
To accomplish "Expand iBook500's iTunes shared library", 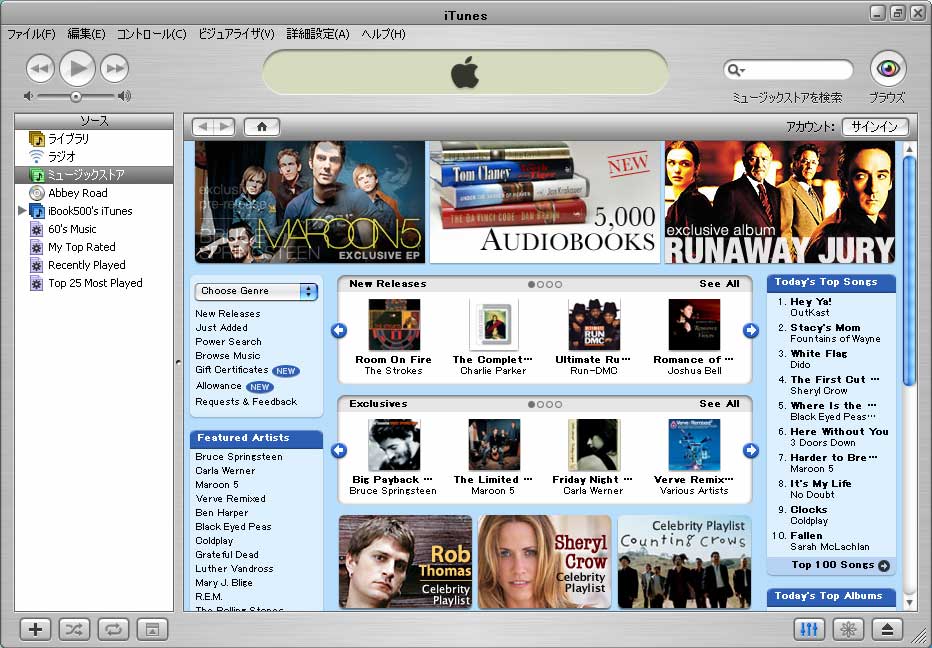I will [x=22, y=211].
